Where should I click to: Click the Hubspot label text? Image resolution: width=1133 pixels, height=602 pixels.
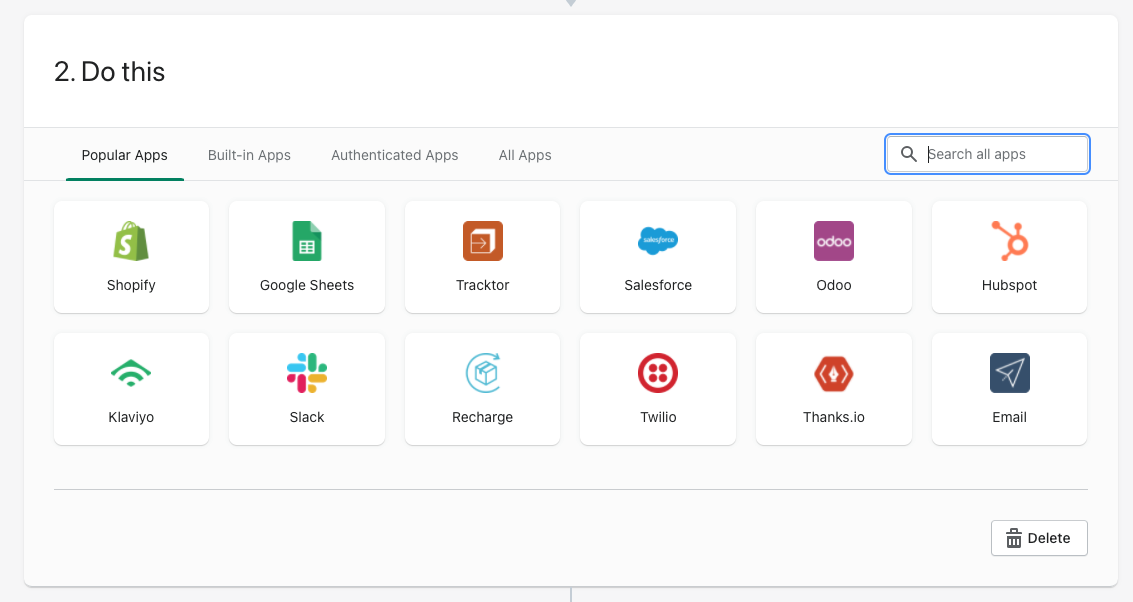coord(1009,285)
